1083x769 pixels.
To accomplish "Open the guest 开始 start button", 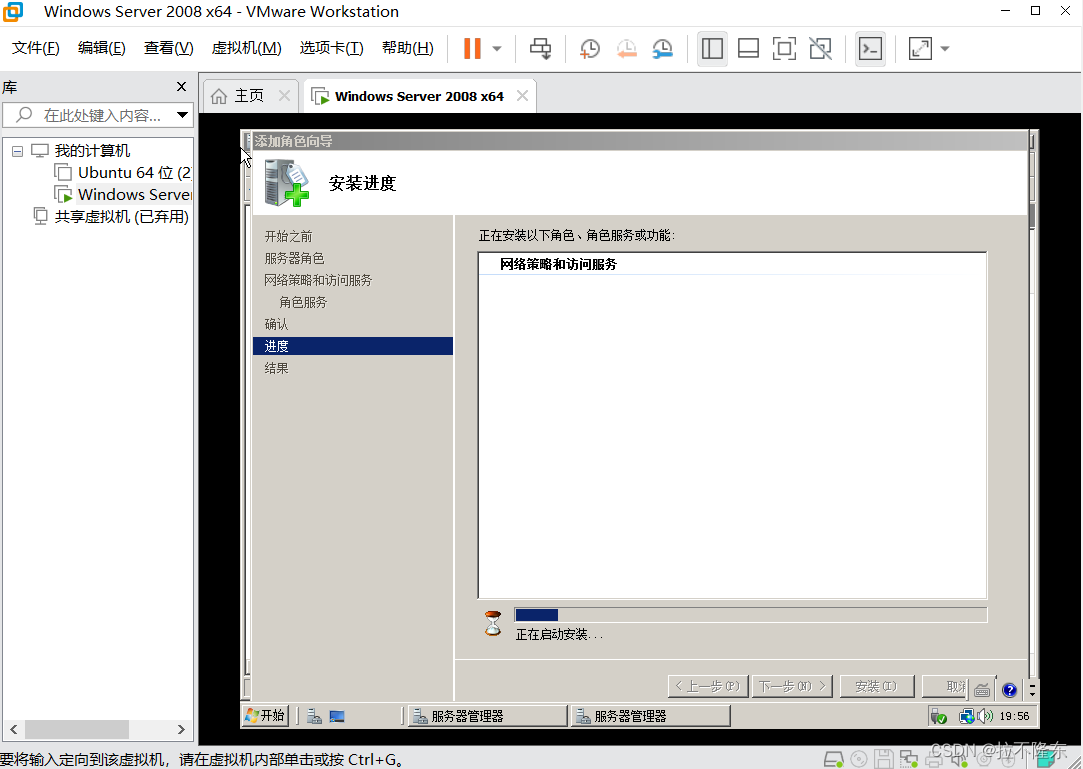I will pyautogui.click(x=265, y=716).
